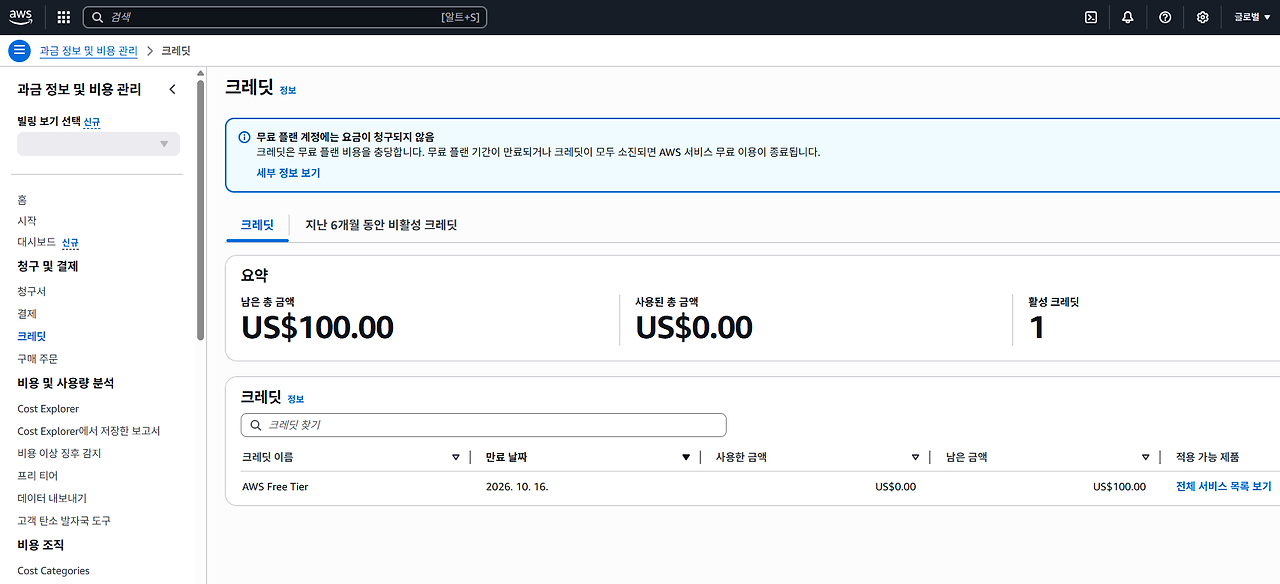The height and width of the screenshot is (584, 1280).
Task: Click 정보 link beside 크레딧 table heading
Action: (295, 399)
